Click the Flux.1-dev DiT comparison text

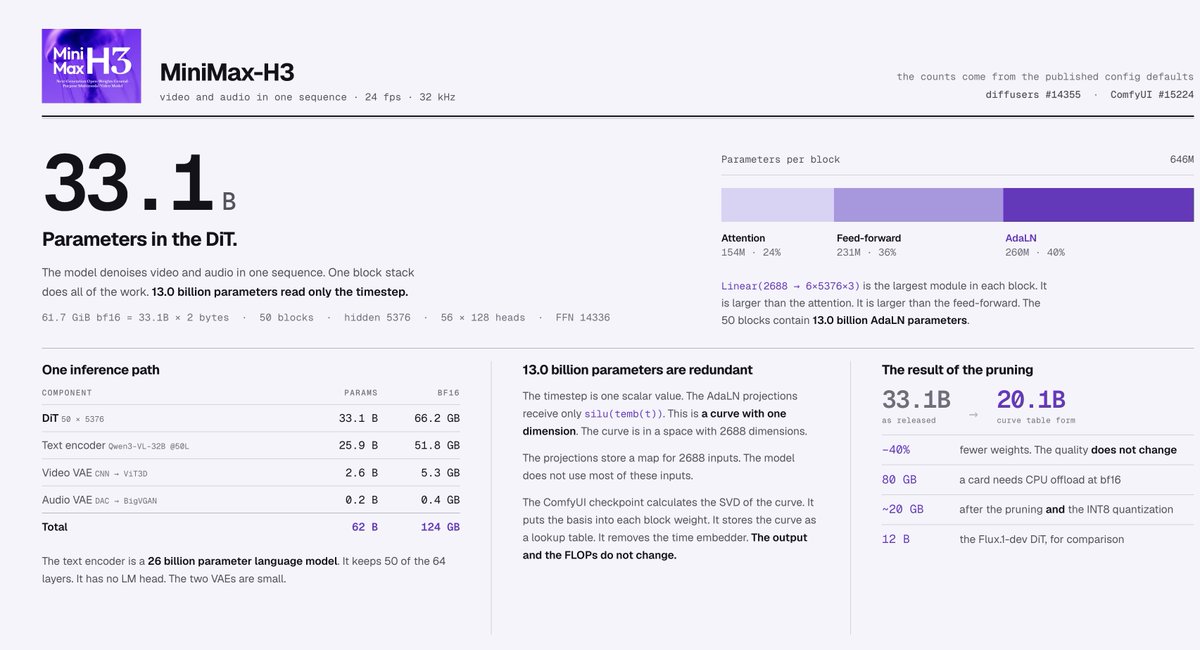pyautogui.click(x=1042, y=539)
